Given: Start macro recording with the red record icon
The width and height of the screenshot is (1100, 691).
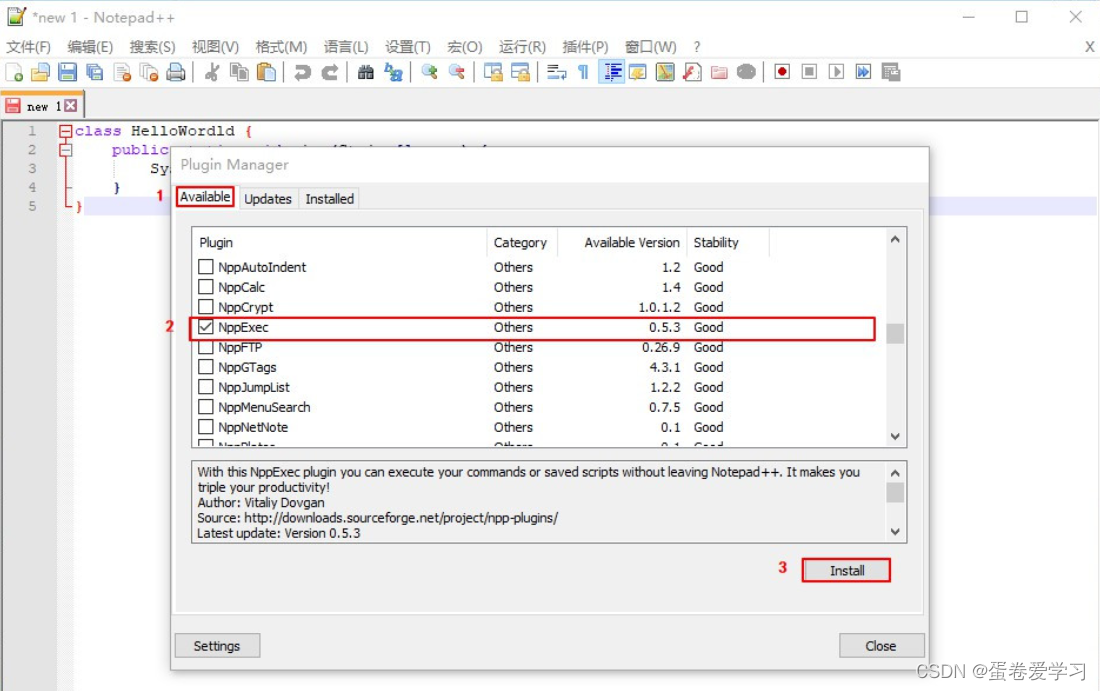Looking at the screenshot, I should click(x=781, y=71).
